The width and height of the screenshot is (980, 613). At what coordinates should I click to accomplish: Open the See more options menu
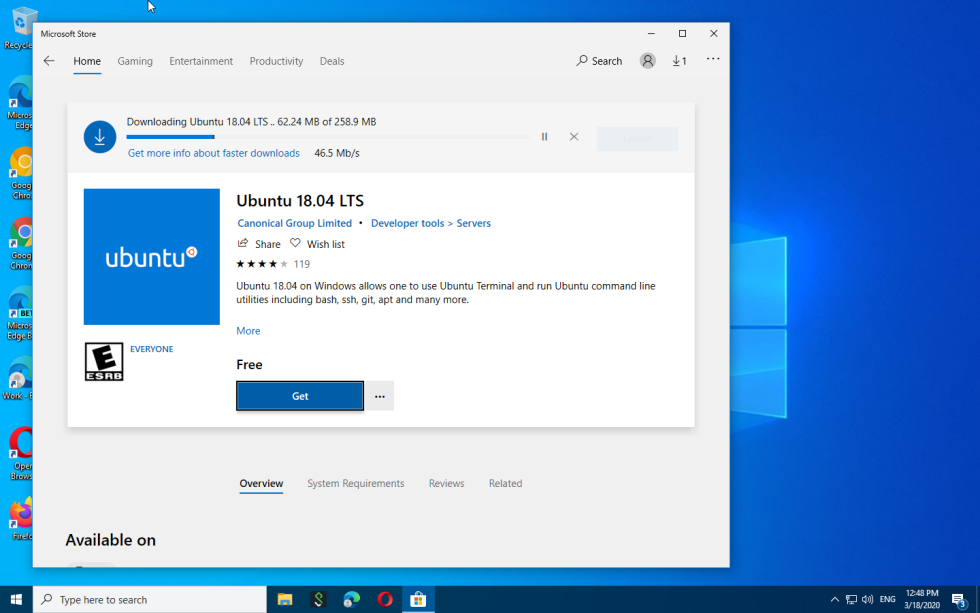(x=712, y=60)
